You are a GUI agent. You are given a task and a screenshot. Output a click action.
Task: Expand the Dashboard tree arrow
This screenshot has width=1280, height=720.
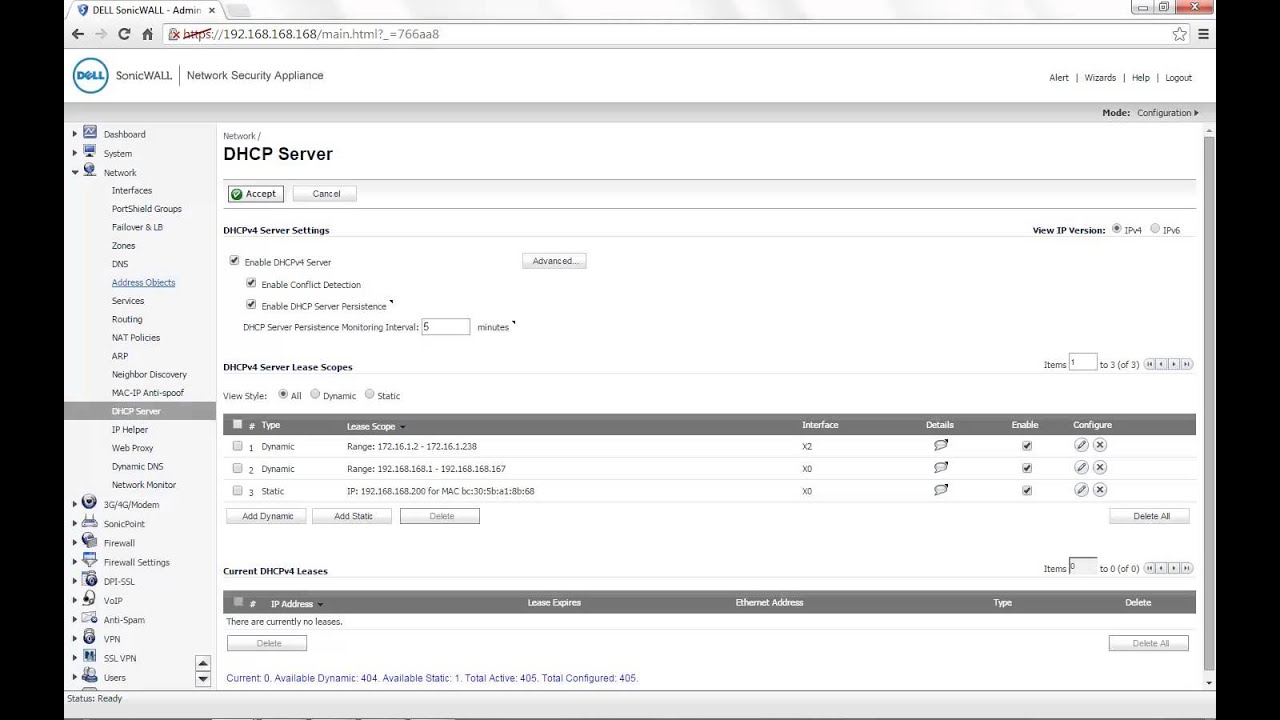point(74,134)
